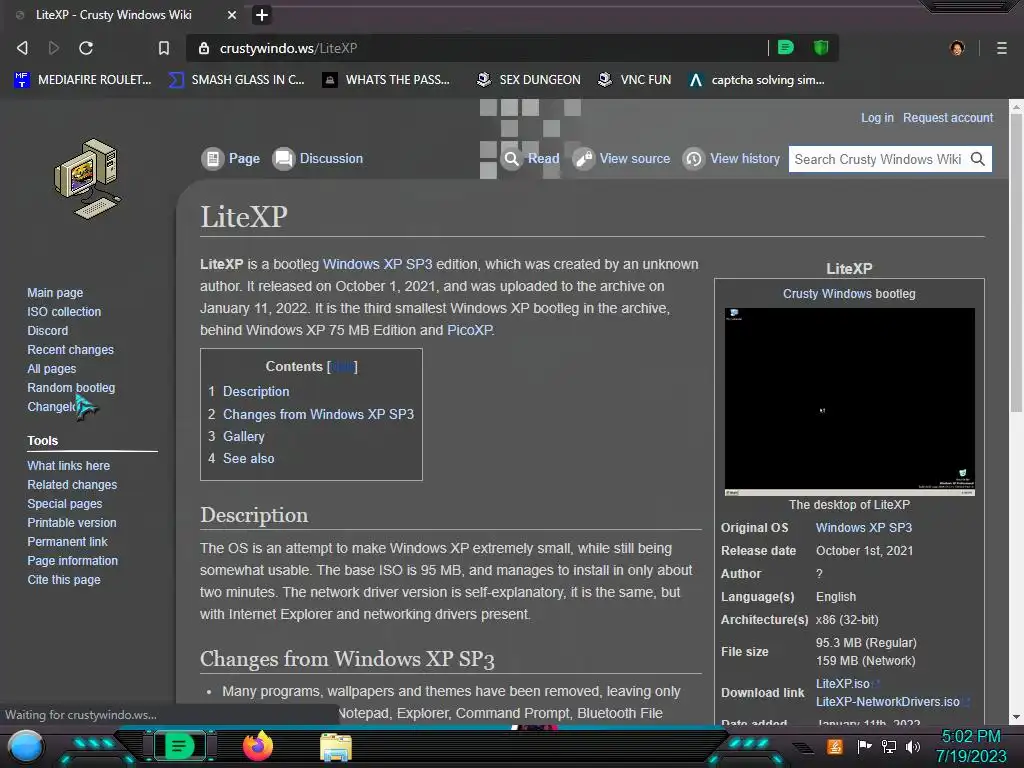The image size is (1024, 768).
Task: Open What links here tool
Action: 69,466
